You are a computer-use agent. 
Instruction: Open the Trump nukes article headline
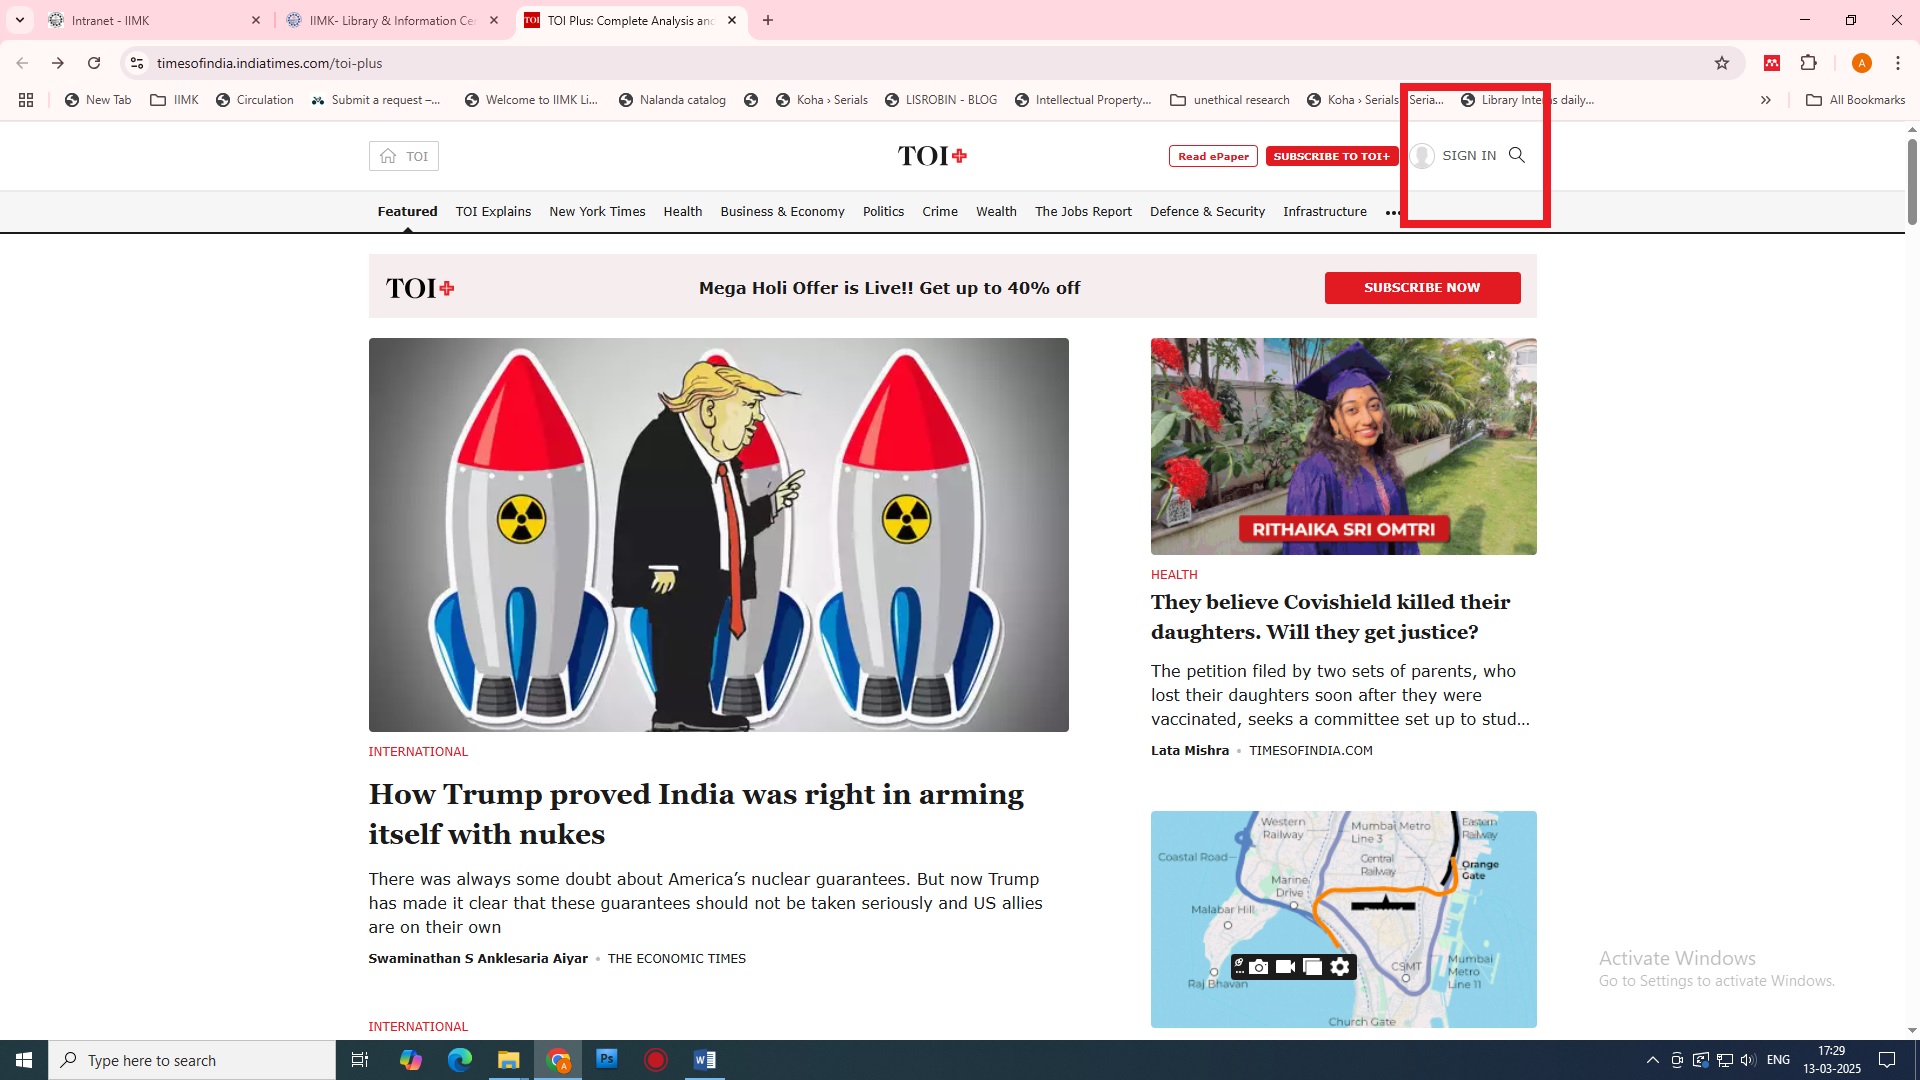tap(695, 813)
